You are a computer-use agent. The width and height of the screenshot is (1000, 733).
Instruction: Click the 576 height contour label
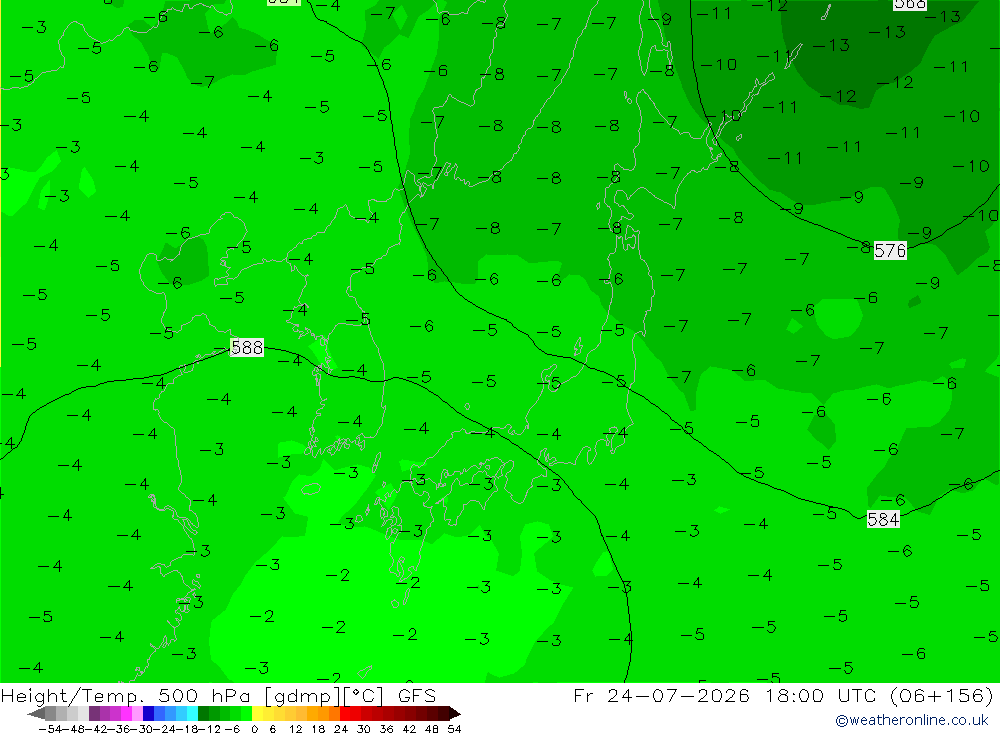pyautogui.click(x=890, y=251)
